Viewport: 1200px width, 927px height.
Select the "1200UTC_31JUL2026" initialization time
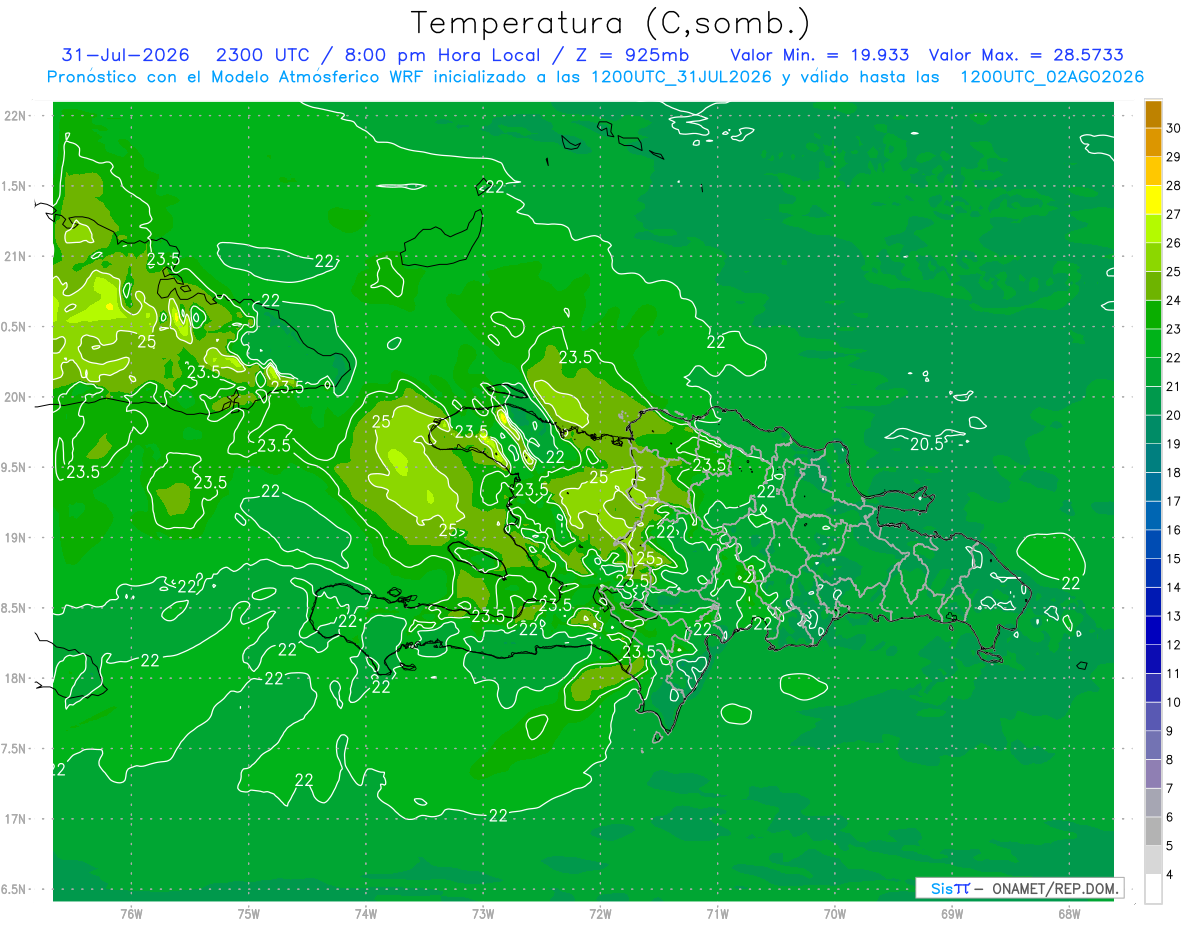[x=681, y=77]
